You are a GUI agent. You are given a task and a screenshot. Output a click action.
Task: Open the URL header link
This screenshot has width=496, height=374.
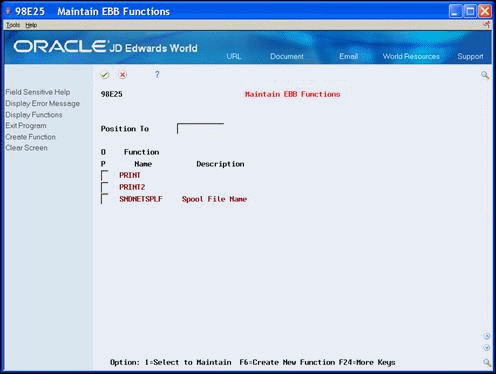tap(234, 56)
